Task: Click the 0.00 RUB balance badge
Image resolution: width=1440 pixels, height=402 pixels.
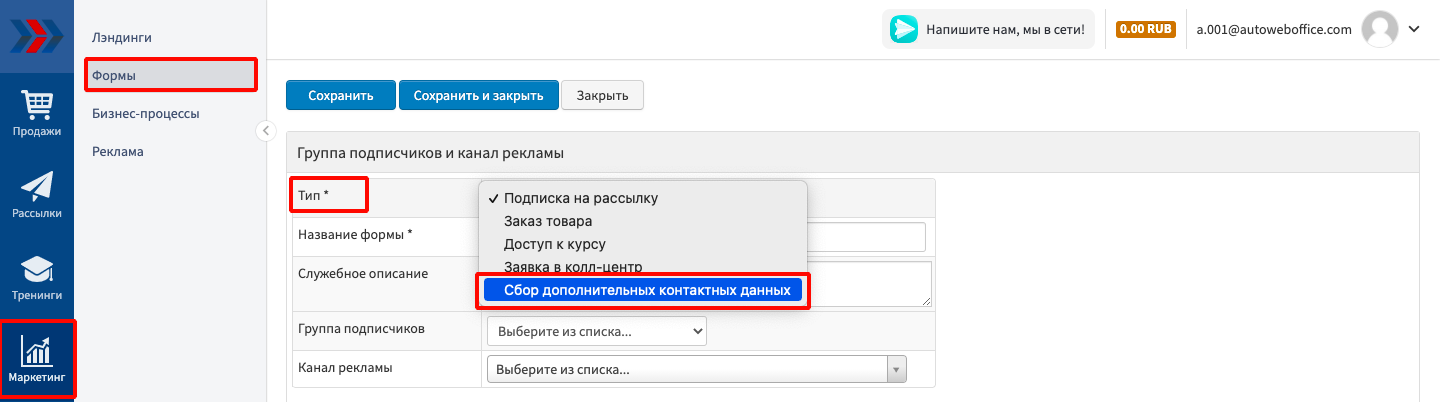Action: (1145, 29)
